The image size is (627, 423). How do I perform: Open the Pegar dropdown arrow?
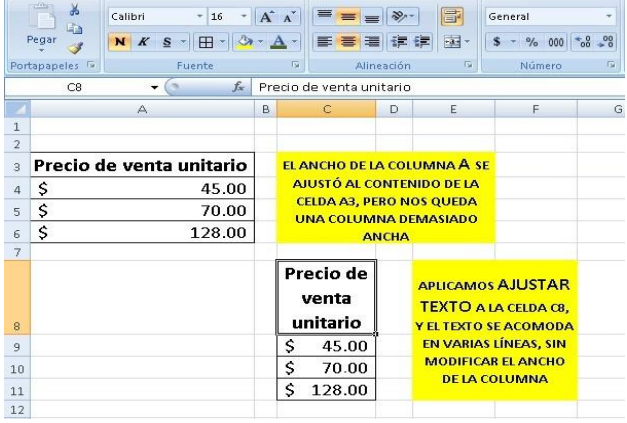point(42,51)
